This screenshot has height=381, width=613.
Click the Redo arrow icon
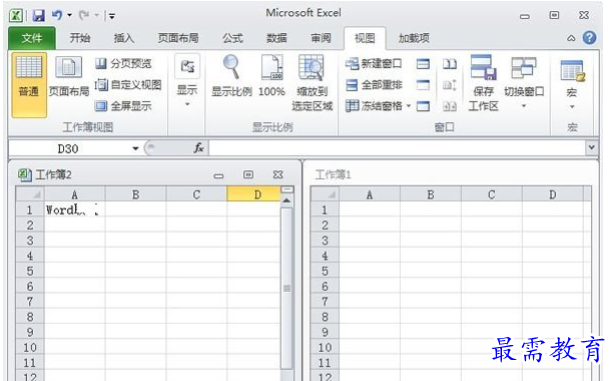click(84, 15)
